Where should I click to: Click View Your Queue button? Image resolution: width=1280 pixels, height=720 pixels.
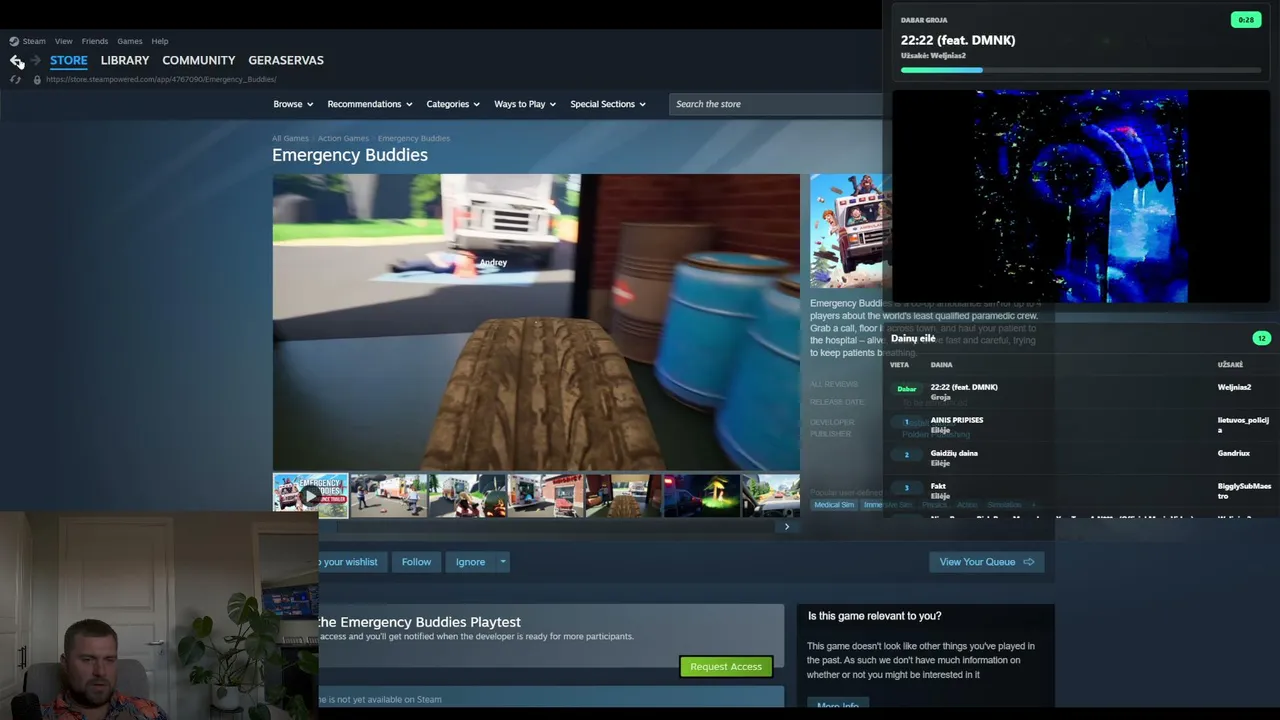coord(986,562)
